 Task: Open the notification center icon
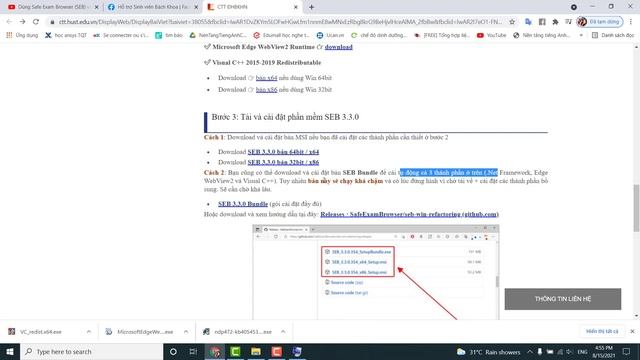[x=627, y=351]
